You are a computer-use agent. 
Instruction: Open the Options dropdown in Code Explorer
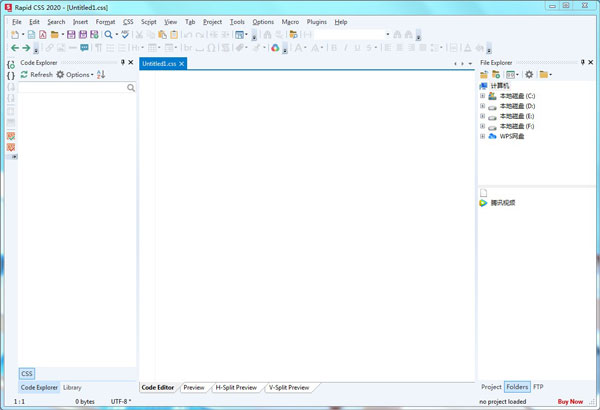[x=75, y=75]
